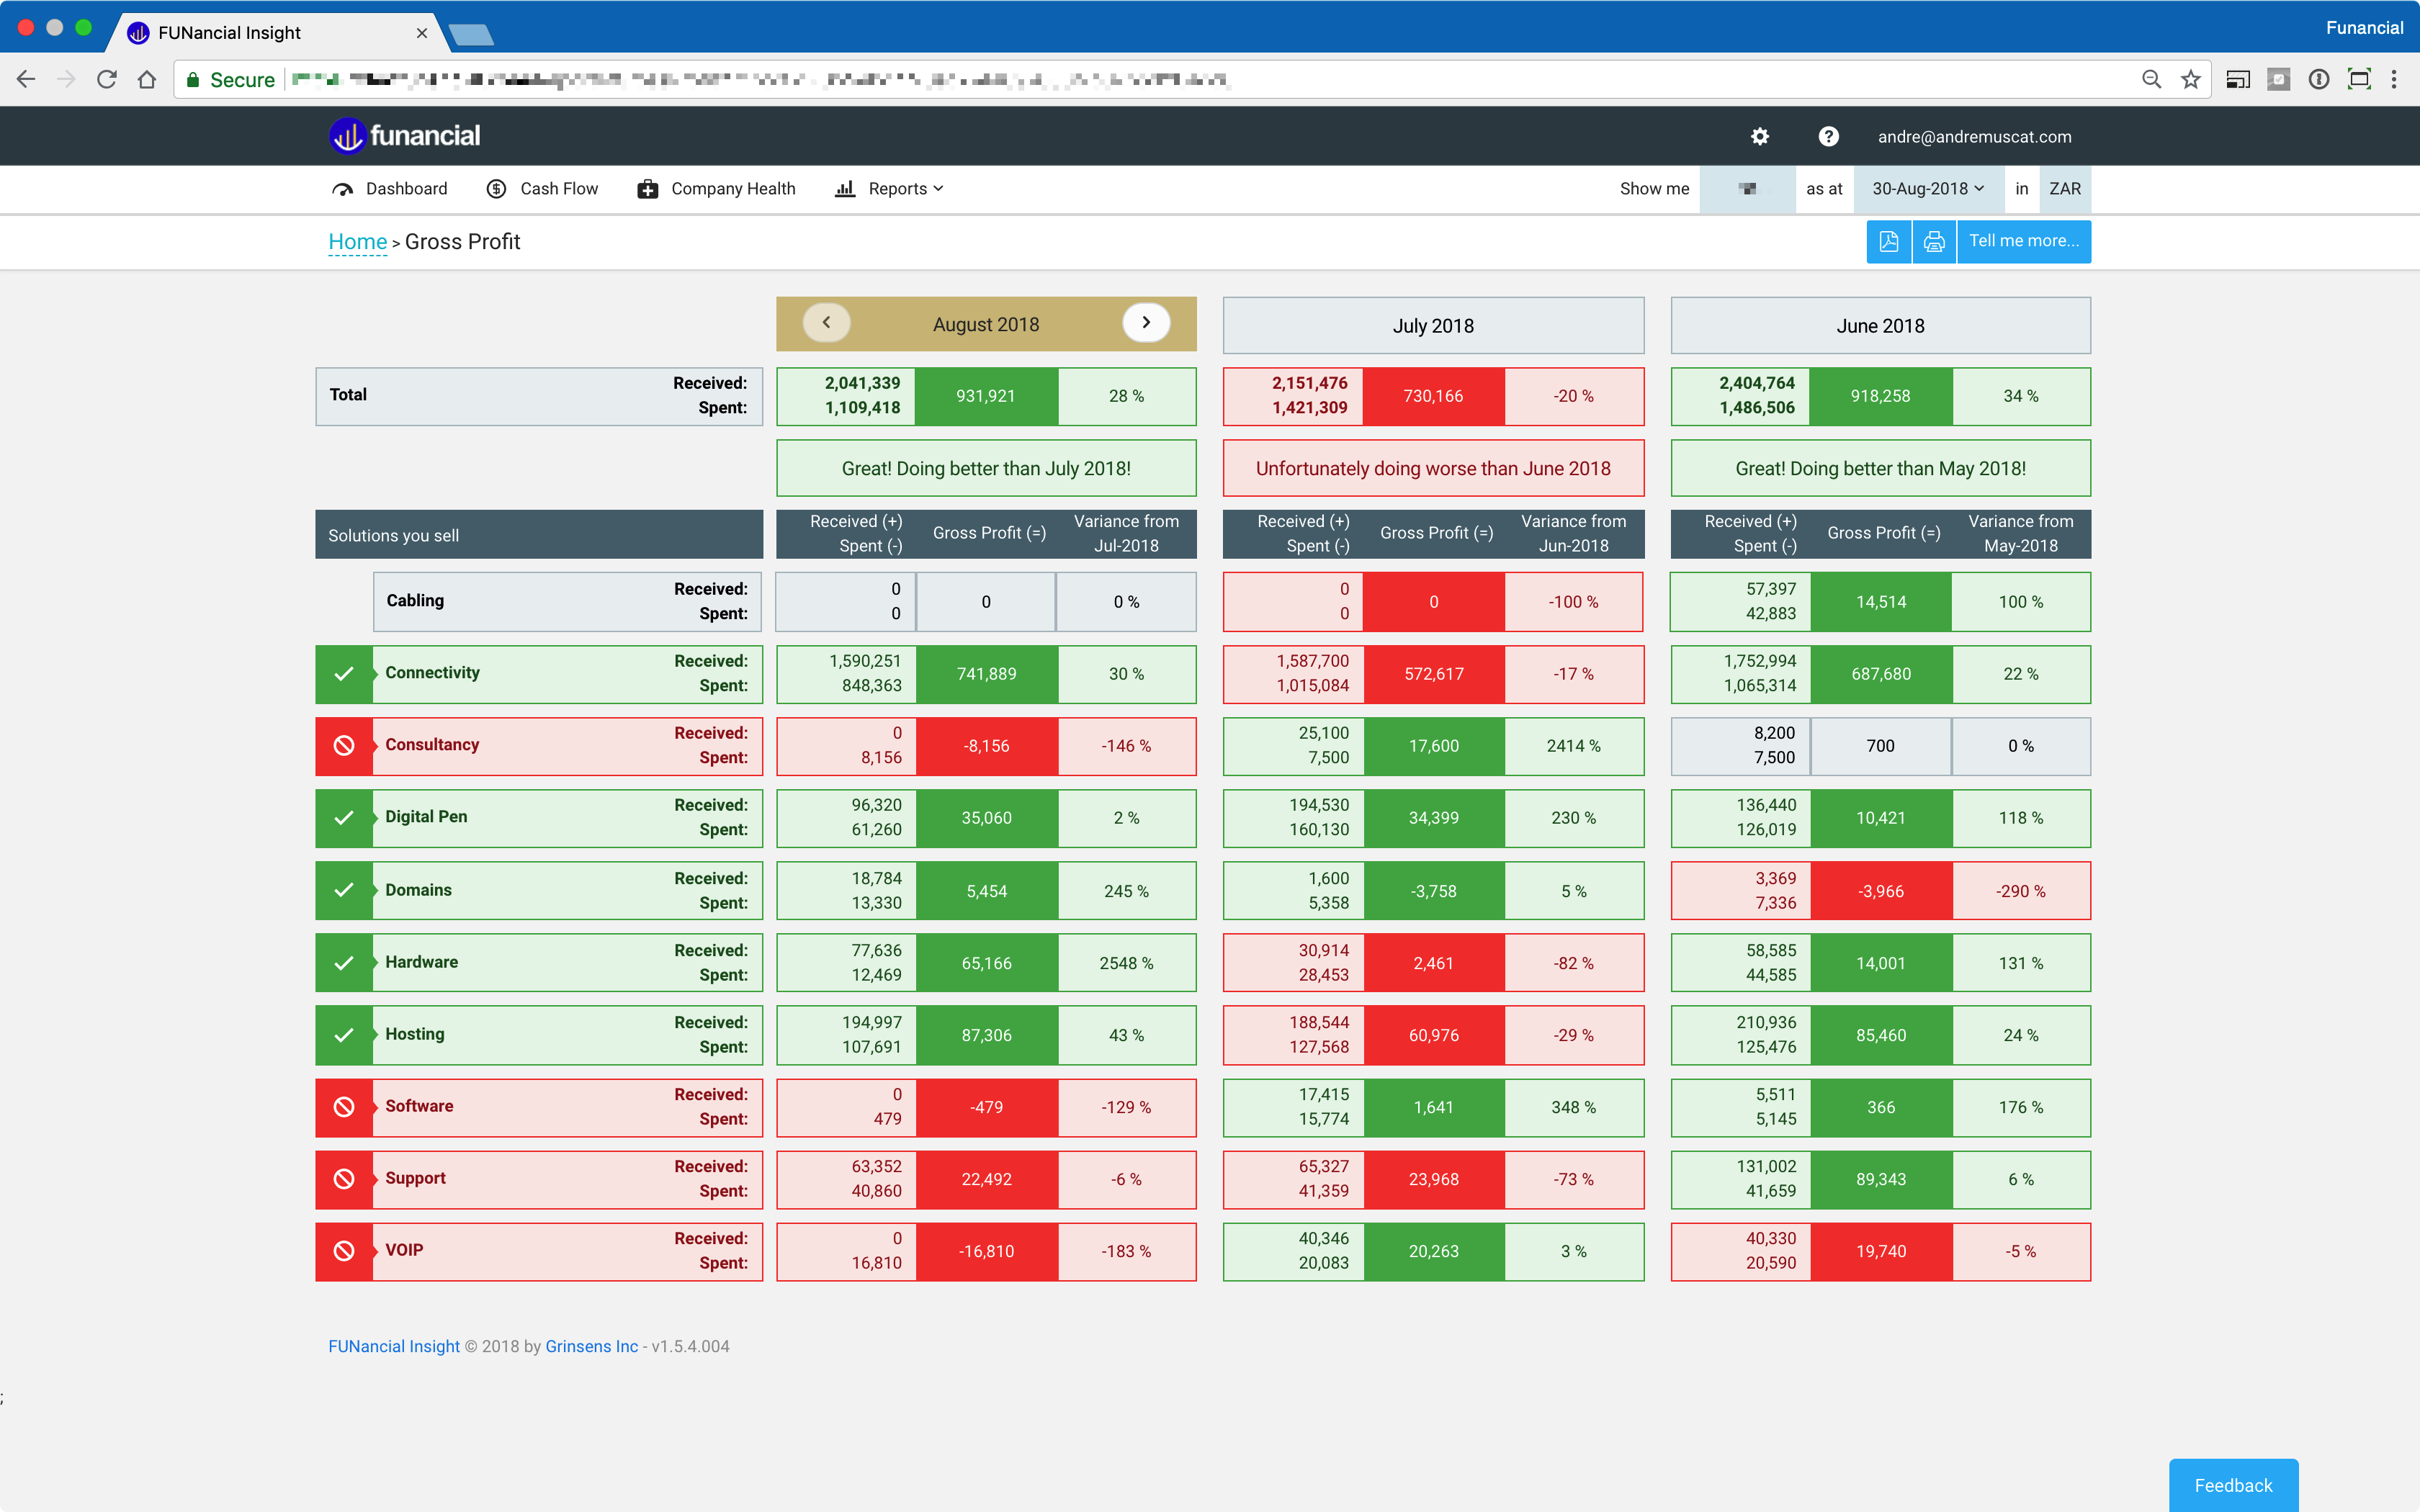
Task: Toggle the Hosting green checkmark
Action: (x=344, y=1035)
